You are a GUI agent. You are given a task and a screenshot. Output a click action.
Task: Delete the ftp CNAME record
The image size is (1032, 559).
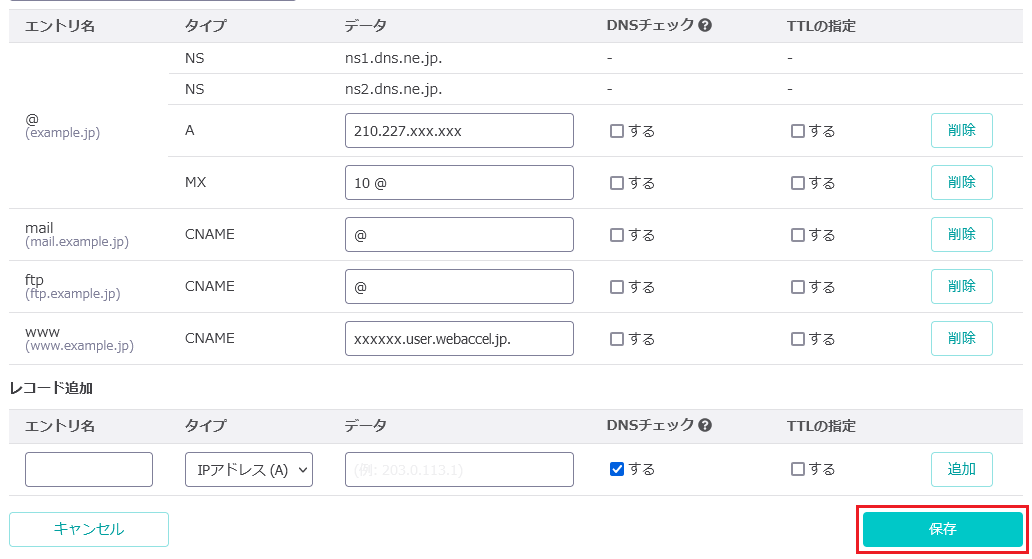pos(962,286)
